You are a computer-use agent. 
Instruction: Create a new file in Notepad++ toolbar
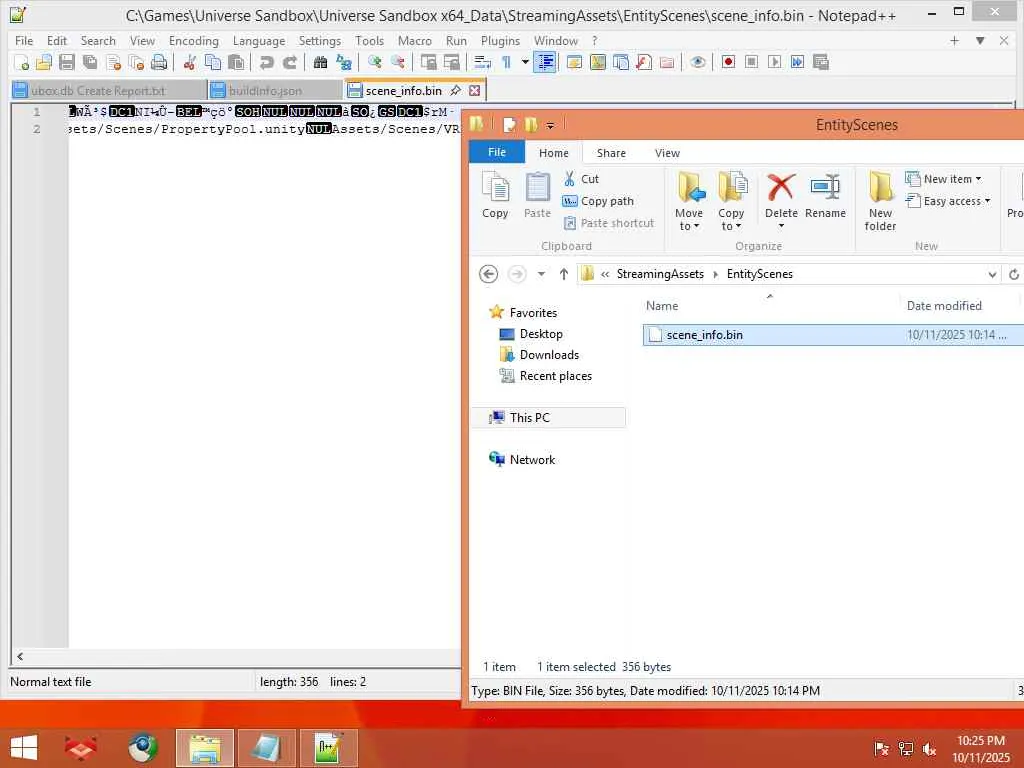(21, 62)
